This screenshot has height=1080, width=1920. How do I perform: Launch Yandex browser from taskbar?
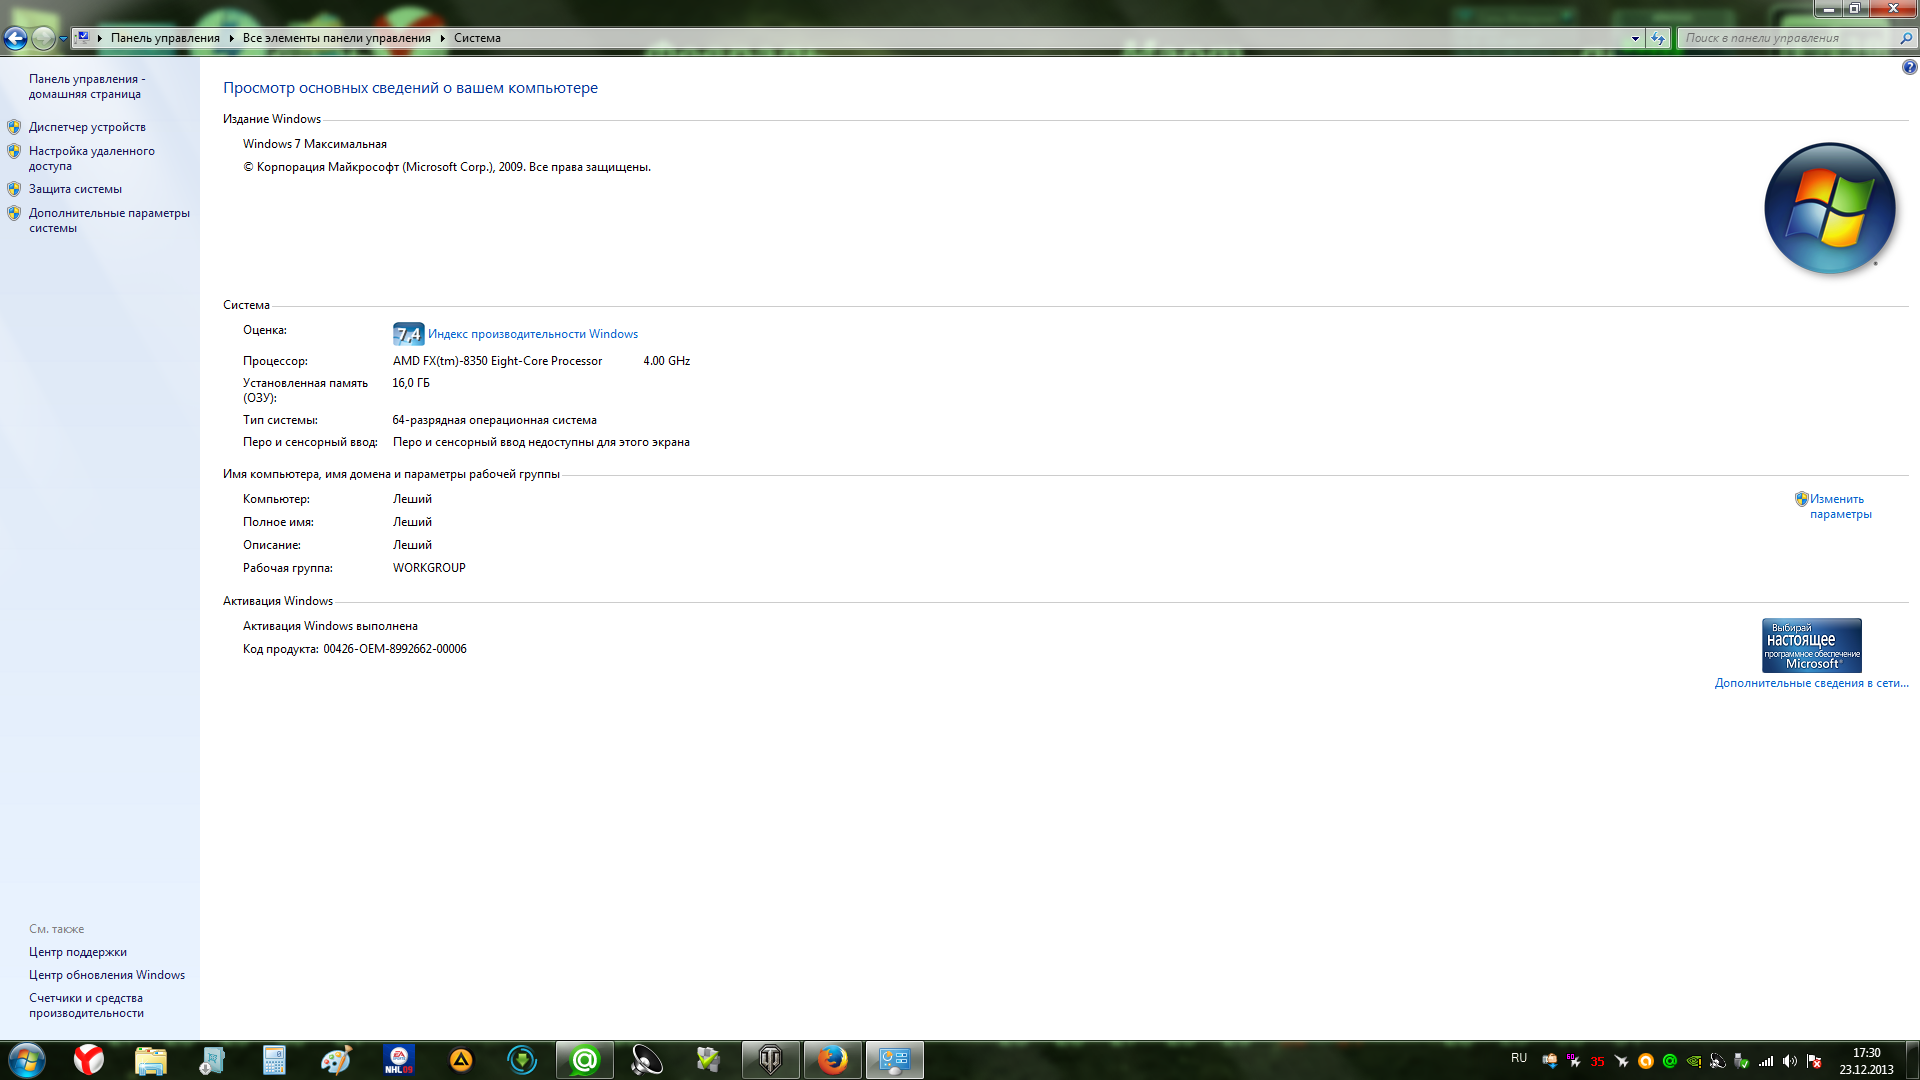[x=89, y=1060]
